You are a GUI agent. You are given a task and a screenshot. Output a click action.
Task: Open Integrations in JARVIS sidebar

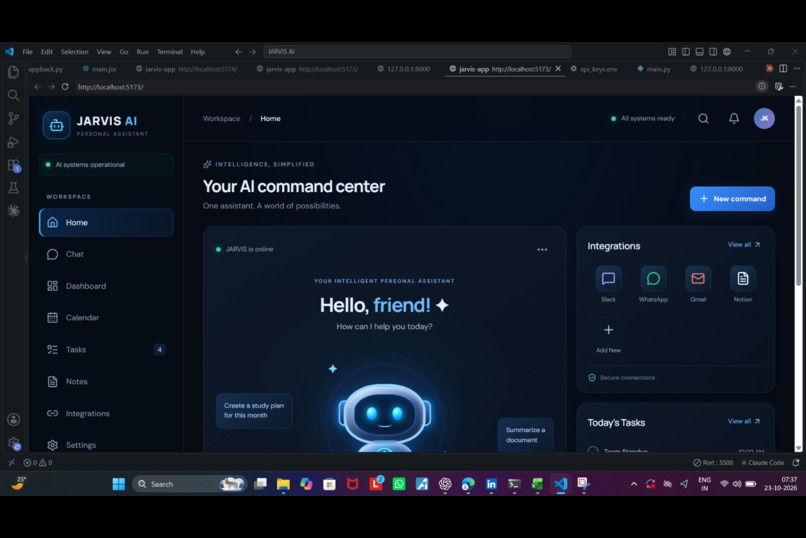tap(106, 413)
